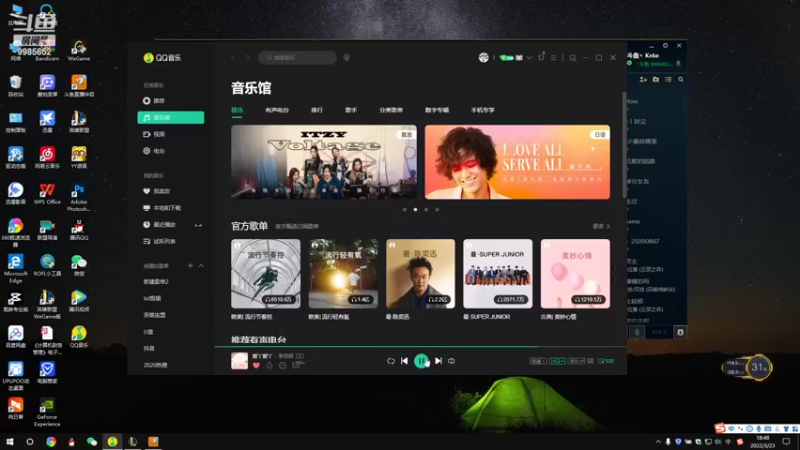Add a new playlist with plus icon
Image resolution: width=800 pixels, height=450 pixels.
[190, 265]
